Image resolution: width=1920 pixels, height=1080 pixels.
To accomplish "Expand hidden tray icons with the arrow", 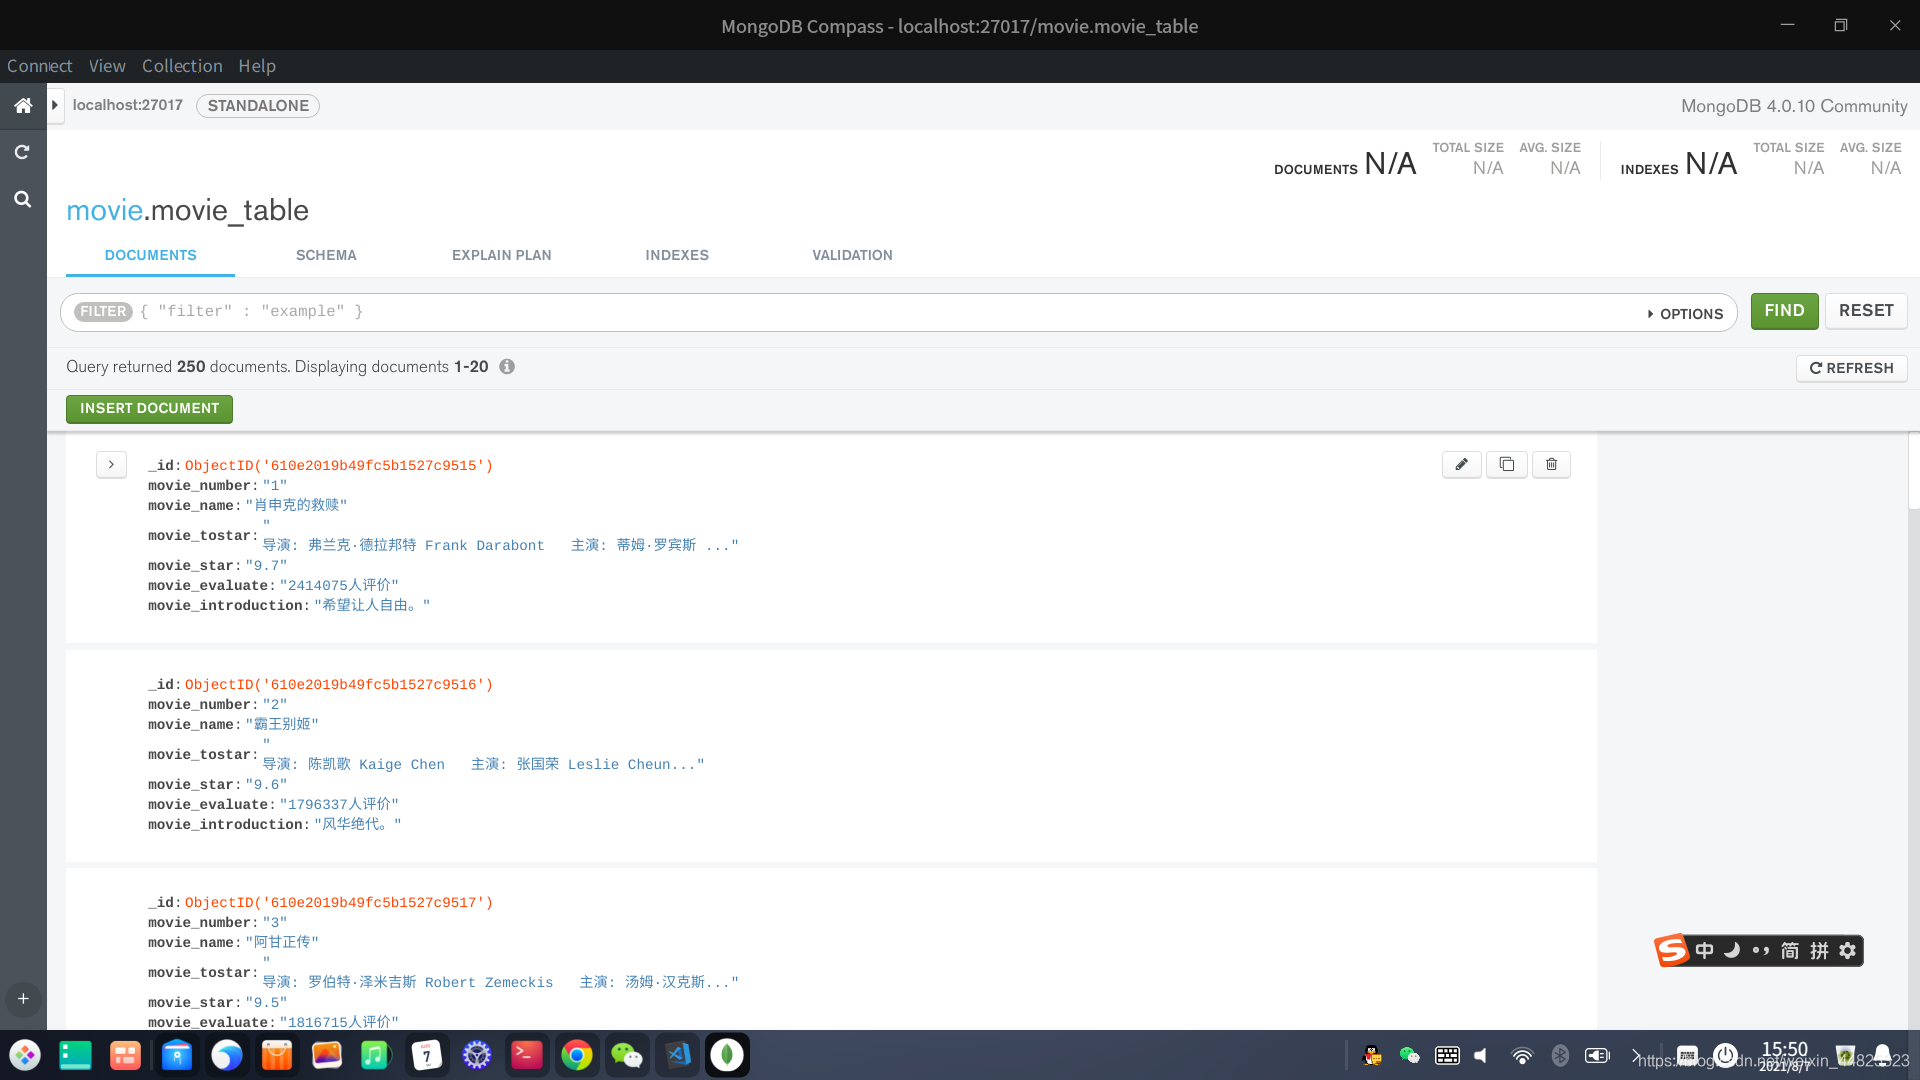I will pos(1636,1056).
